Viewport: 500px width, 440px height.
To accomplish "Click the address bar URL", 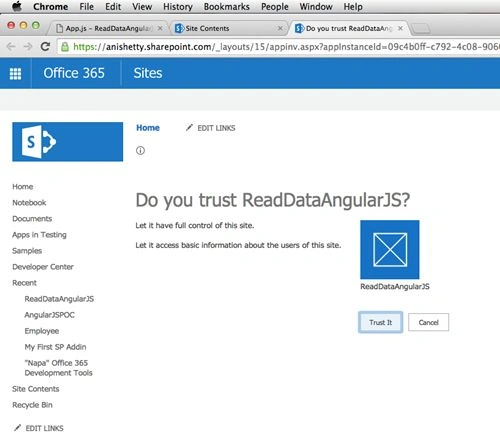I will [x=285, y=47].
